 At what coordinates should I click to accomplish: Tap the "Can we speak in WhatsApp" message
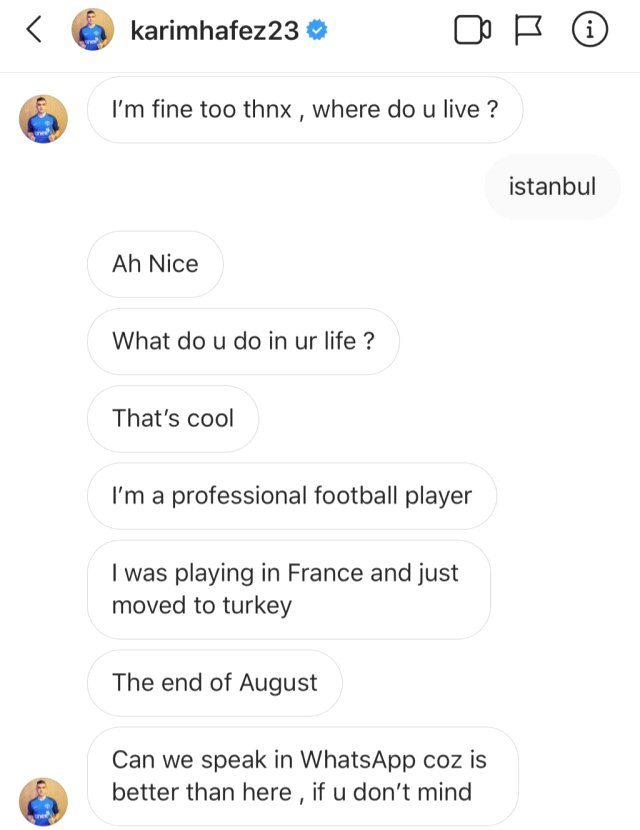301,776
